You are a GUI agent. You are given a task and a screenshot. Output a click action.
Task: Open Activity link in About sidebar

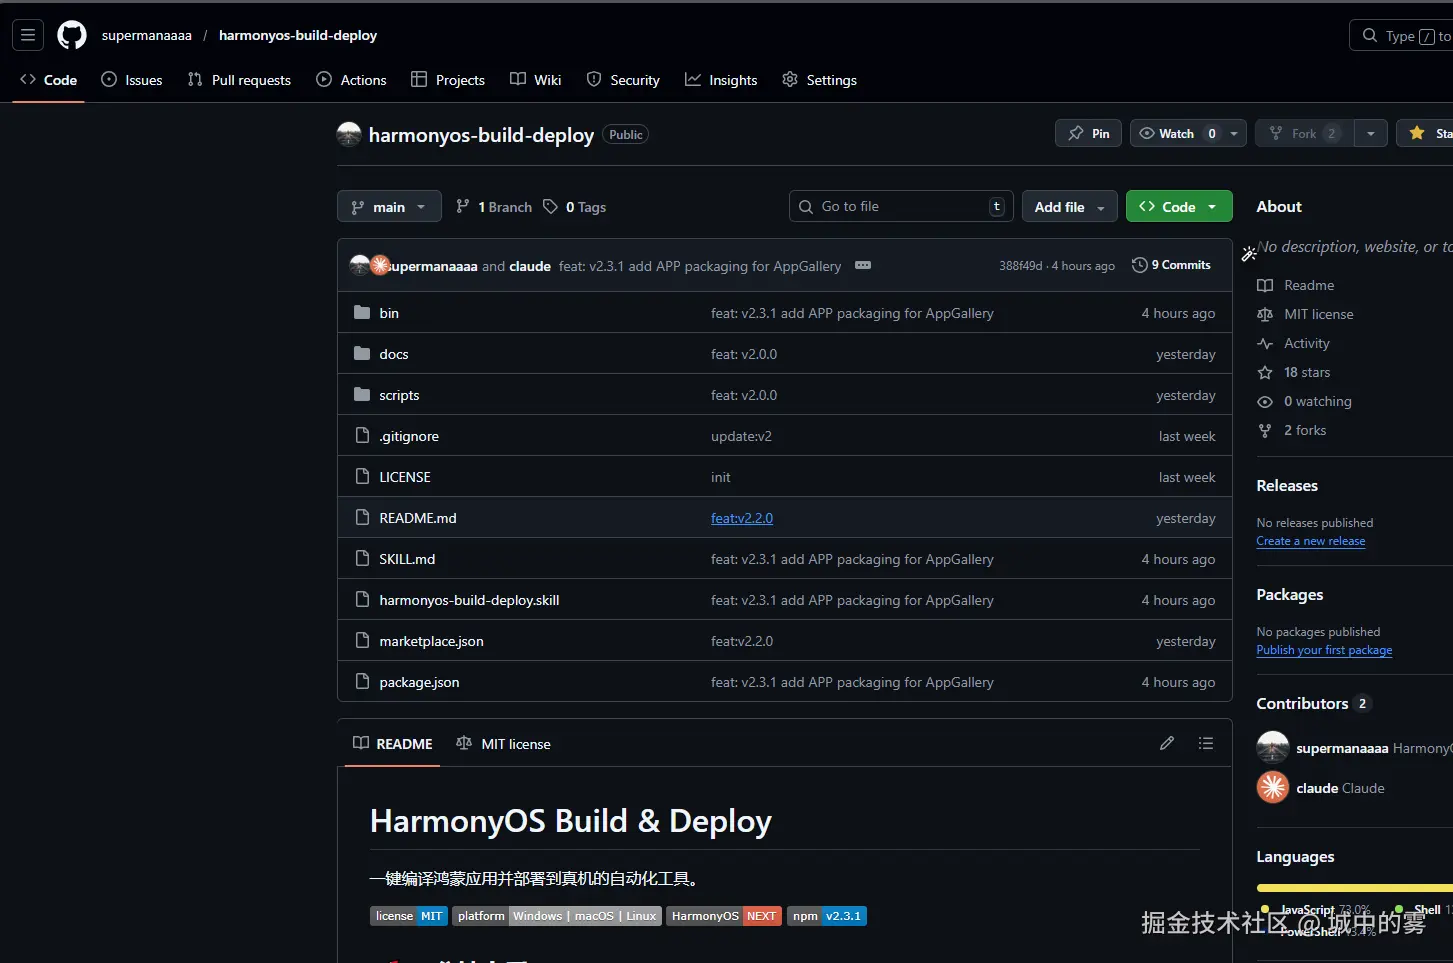point(1294,343)
